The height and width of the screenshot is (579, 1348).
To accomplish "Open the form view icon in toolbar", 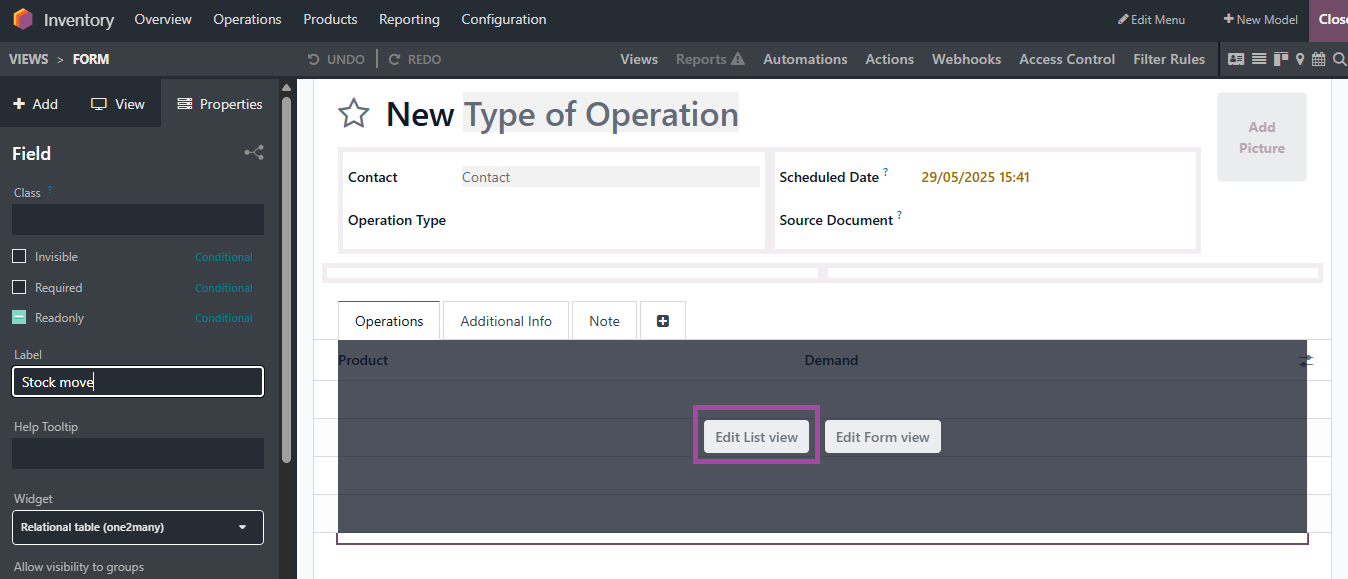I will (1236, 59).
